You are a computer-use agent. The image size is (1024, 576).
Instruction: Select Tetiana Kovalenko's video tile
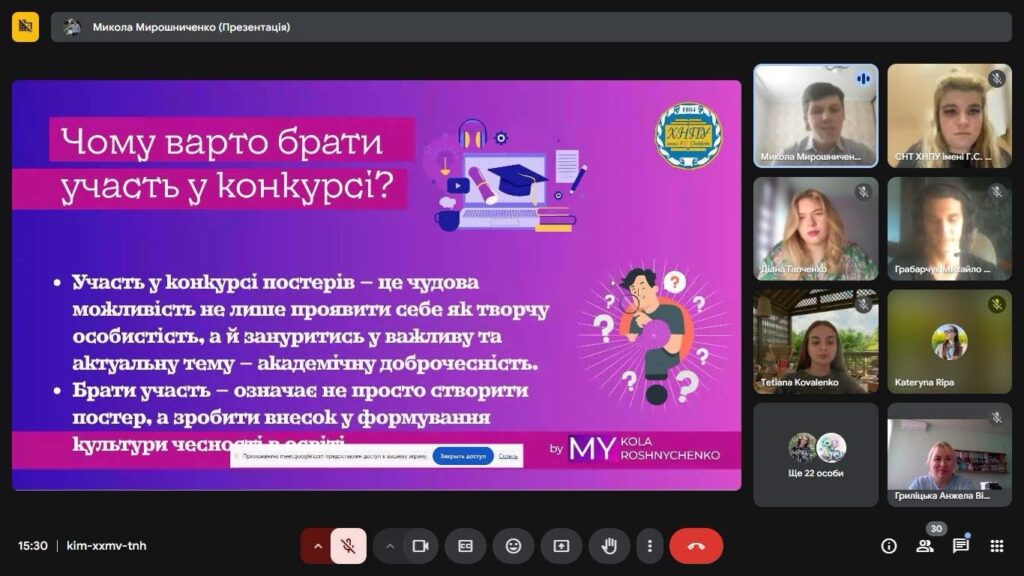[815, 341]
